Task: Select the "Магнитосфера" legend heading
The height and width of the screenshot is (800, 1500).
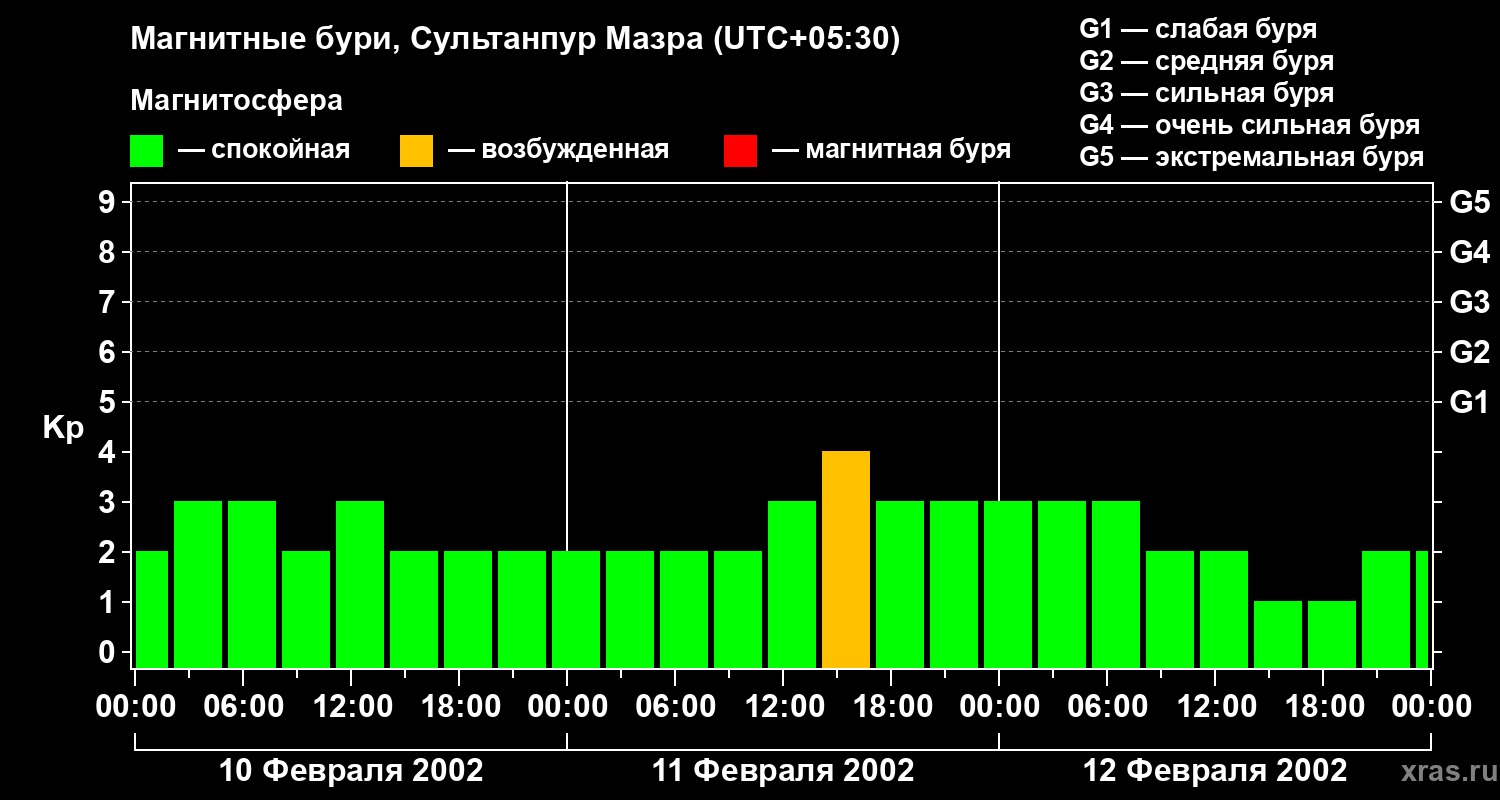Action: coord(236,101)
